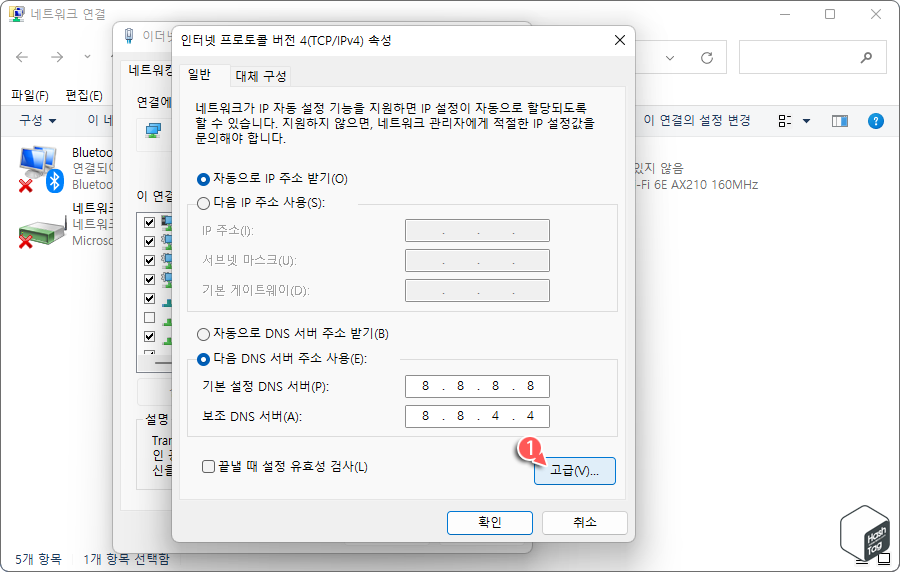Open the 고급(V)... advanced settings button

coord(575,470)
